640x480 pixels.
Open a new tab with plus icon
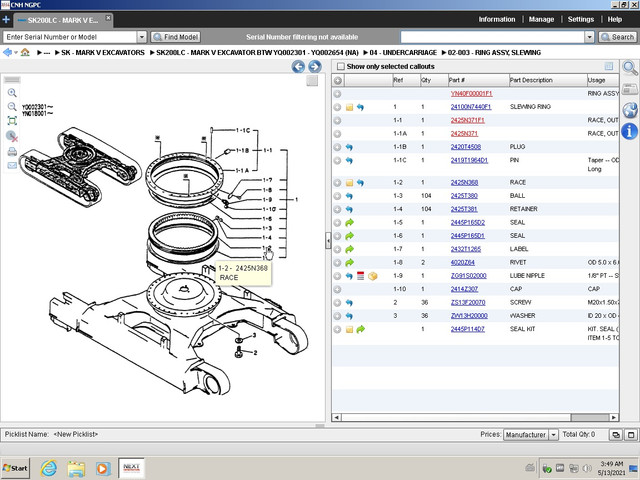click(6, 20)
